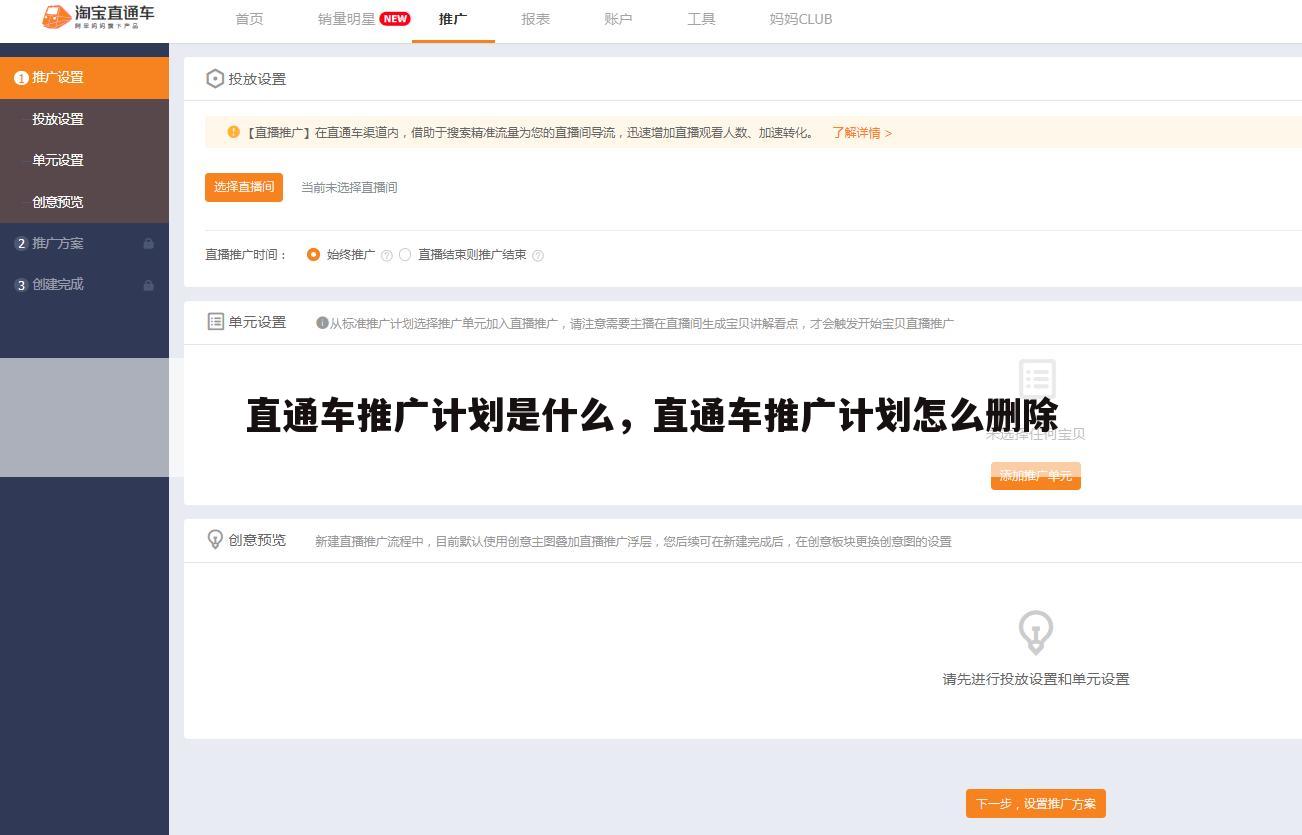Image resolution: width=1302 pixels, height=835 pixels.
Task: Switch to the 报表 tab
Action: tap(536, 18)
